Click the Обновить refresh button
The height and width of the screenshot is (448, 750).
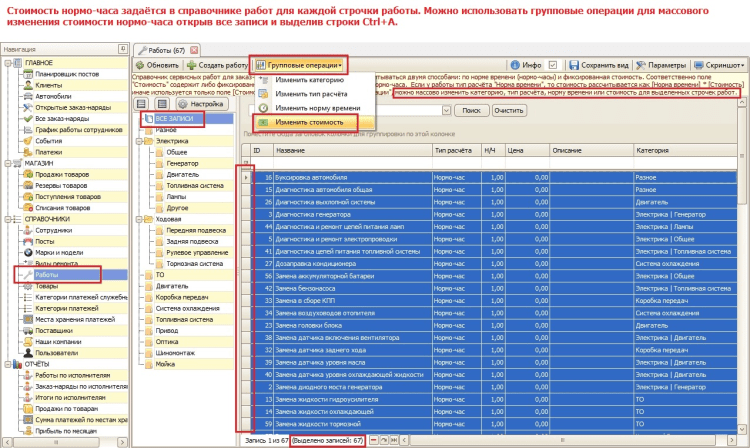click(158, 64)
